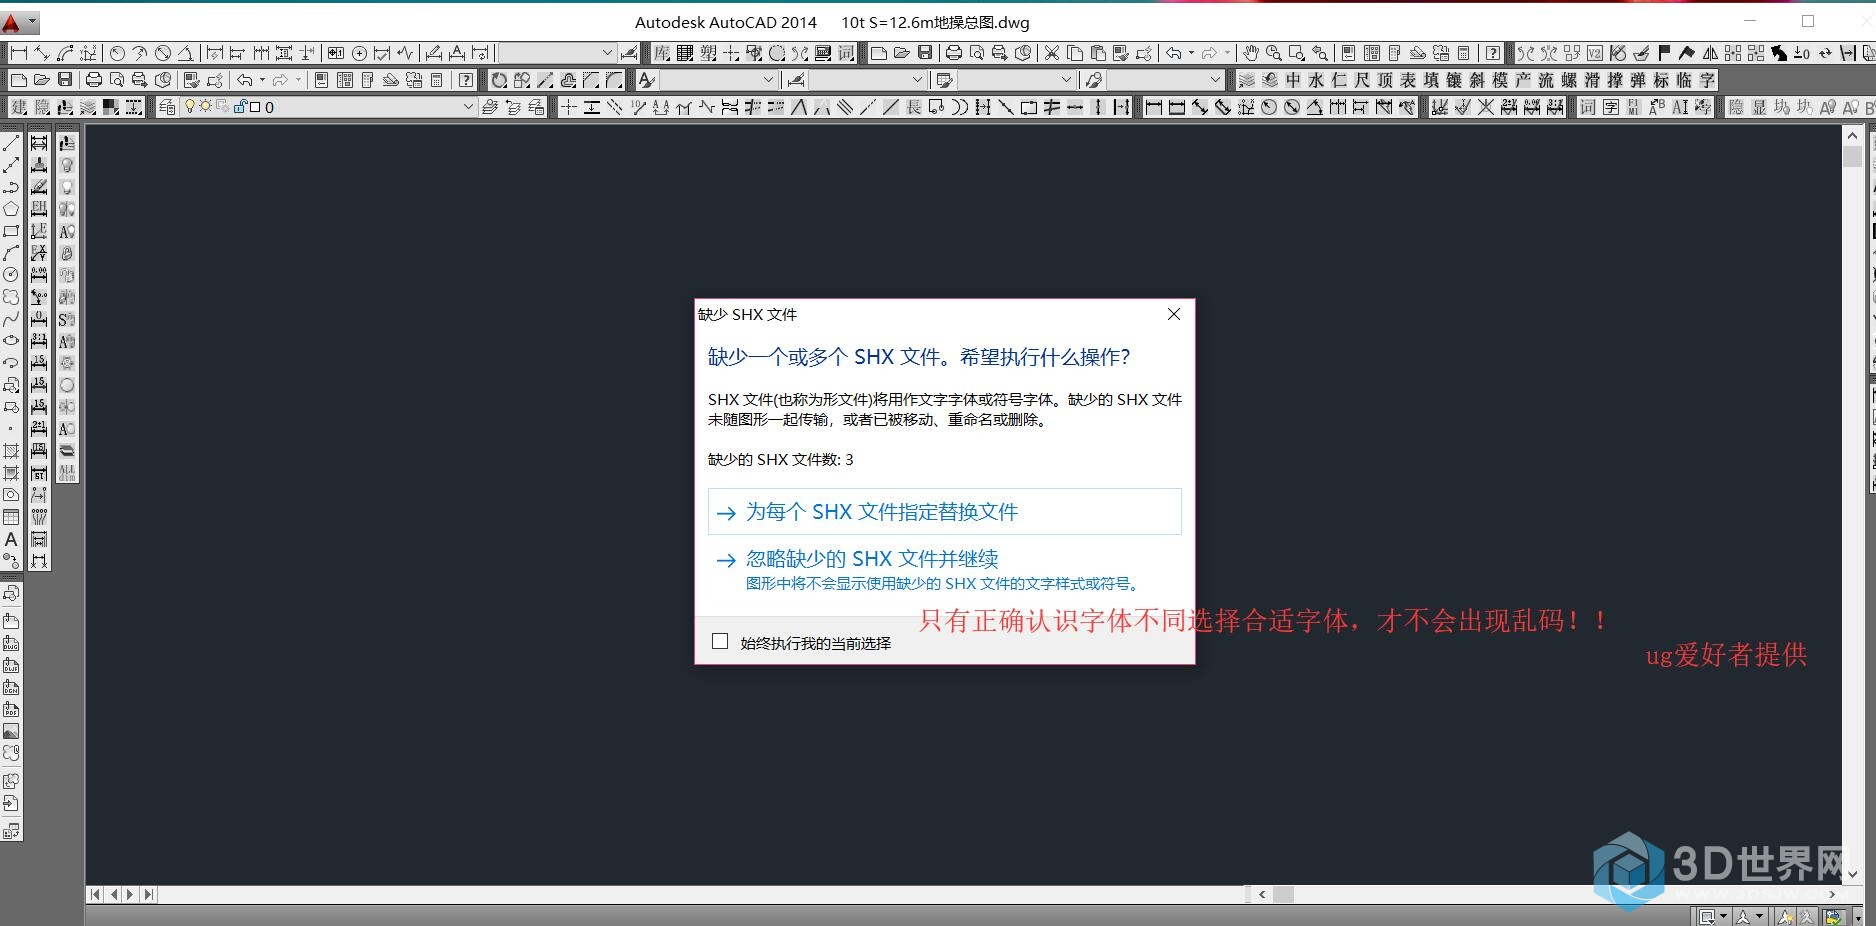Click layer 0 color square
The height and width of the screenshot is (926, 1876).
point(255,107)
